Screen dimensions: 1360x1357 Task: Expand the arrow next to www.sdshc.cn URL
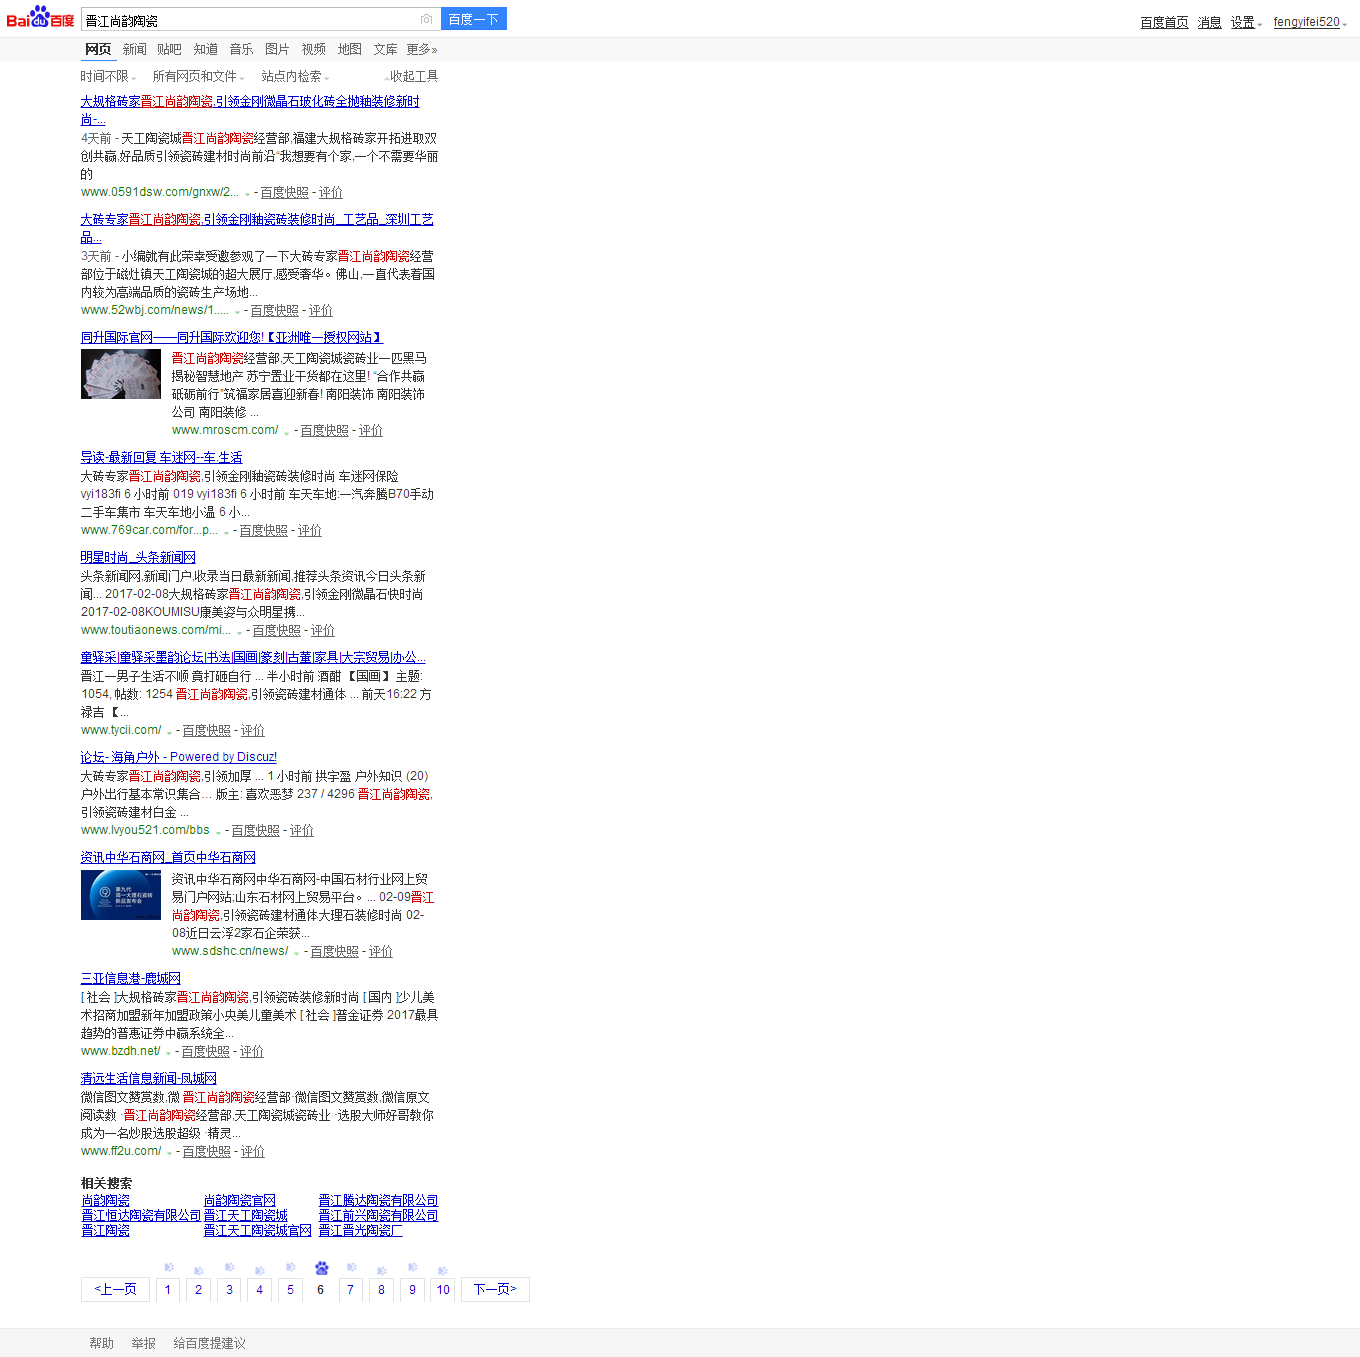[x=297, y=953]
